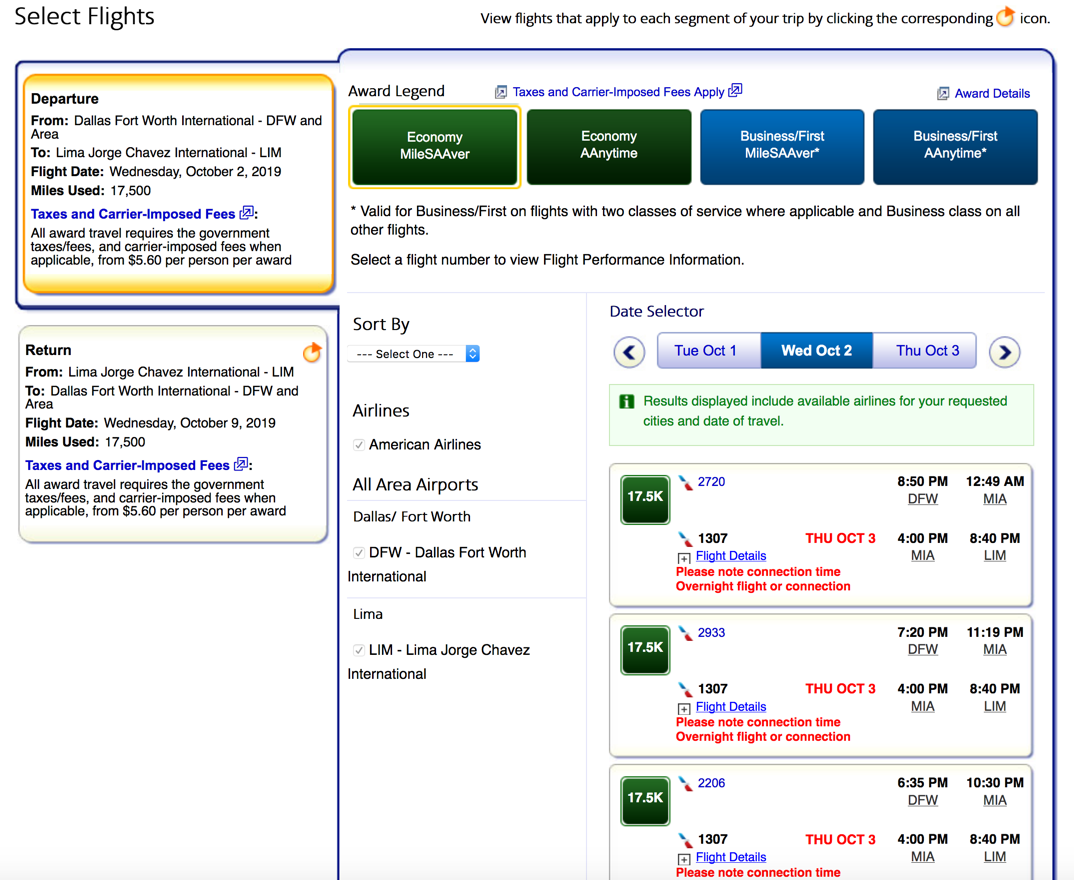The image size is (1074, 880).
Task: Toggle DFW - Dallas Fort Worth International checkbox
Action: (x=358, y=553)
